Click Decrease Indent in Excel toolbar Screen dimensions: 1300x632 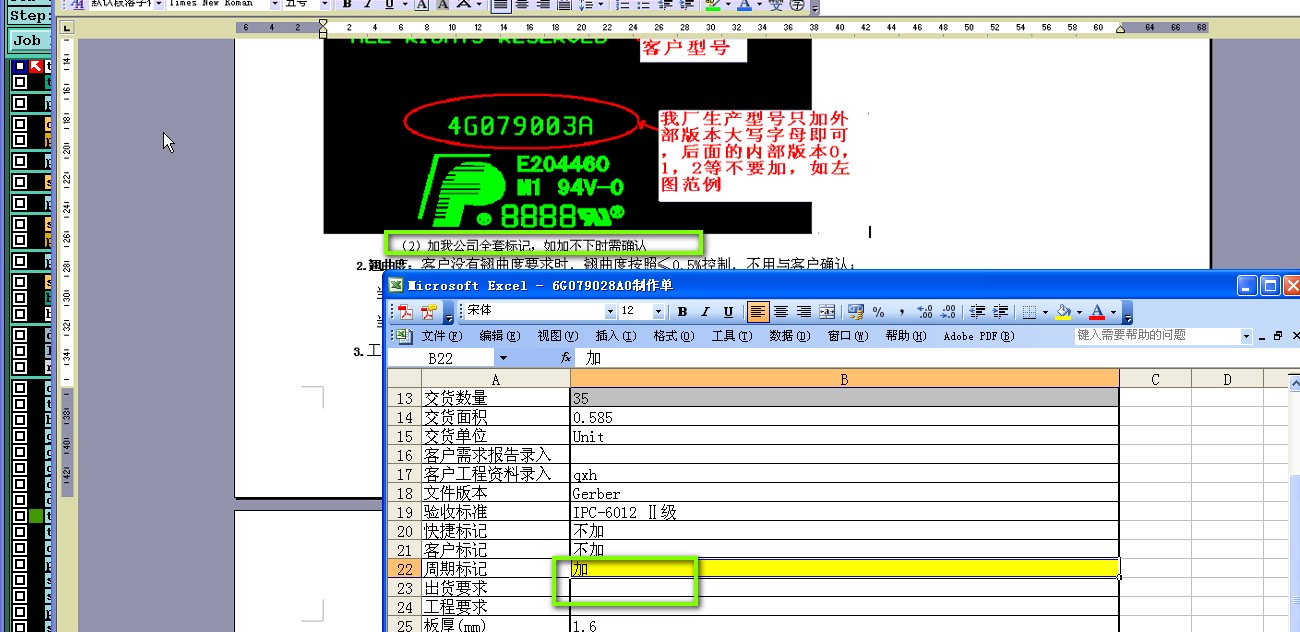[x=978, y=312]
